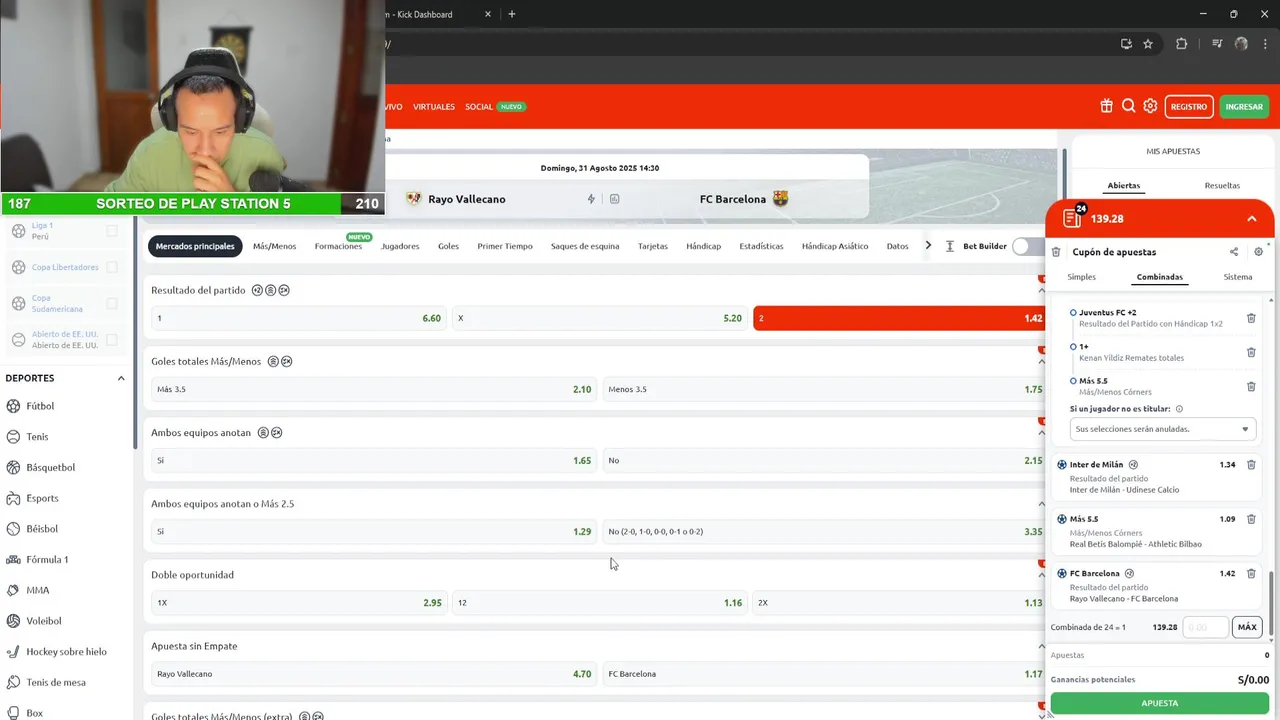
Task: Click the Béisbol icon in sports list
Action: pos(14,529)
